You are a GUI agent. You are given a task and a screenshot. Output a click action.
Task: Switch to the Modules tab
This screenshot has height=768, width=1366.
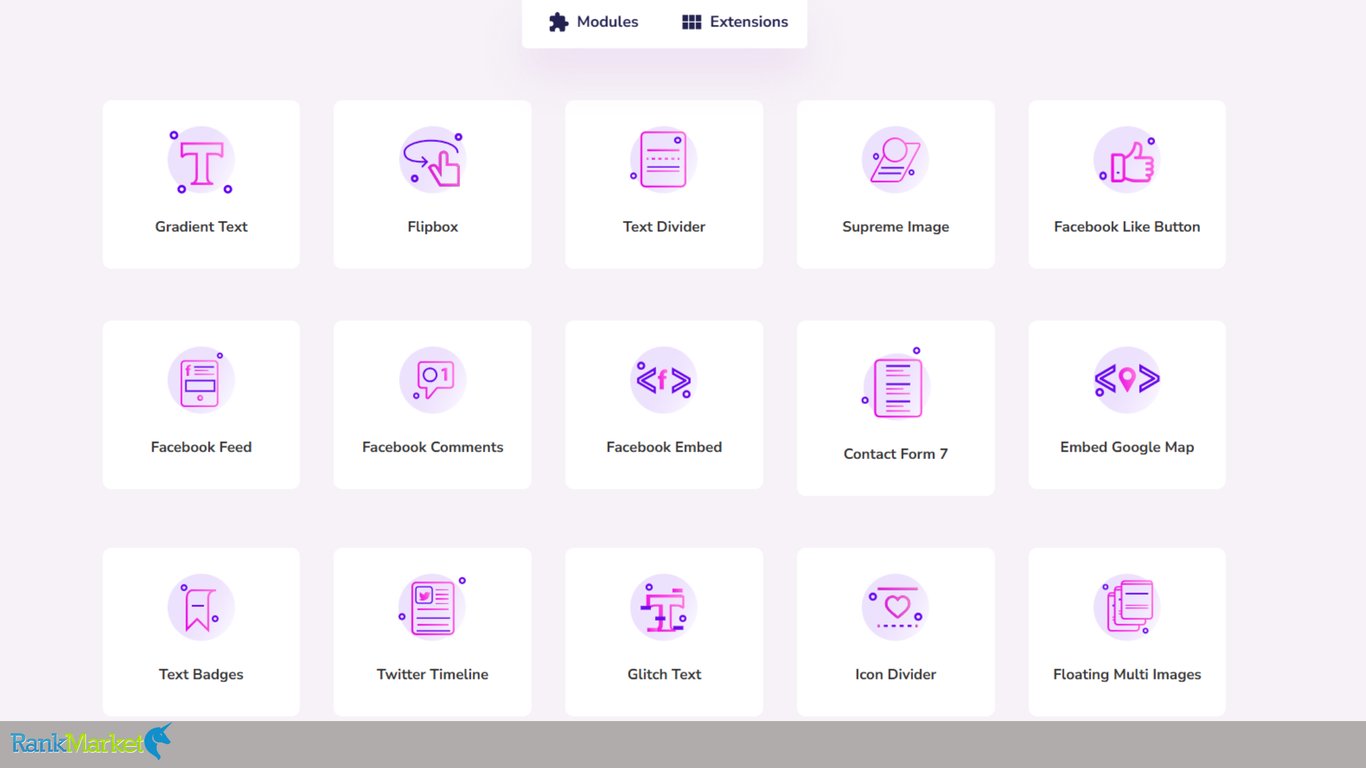(x=593, y=22)
